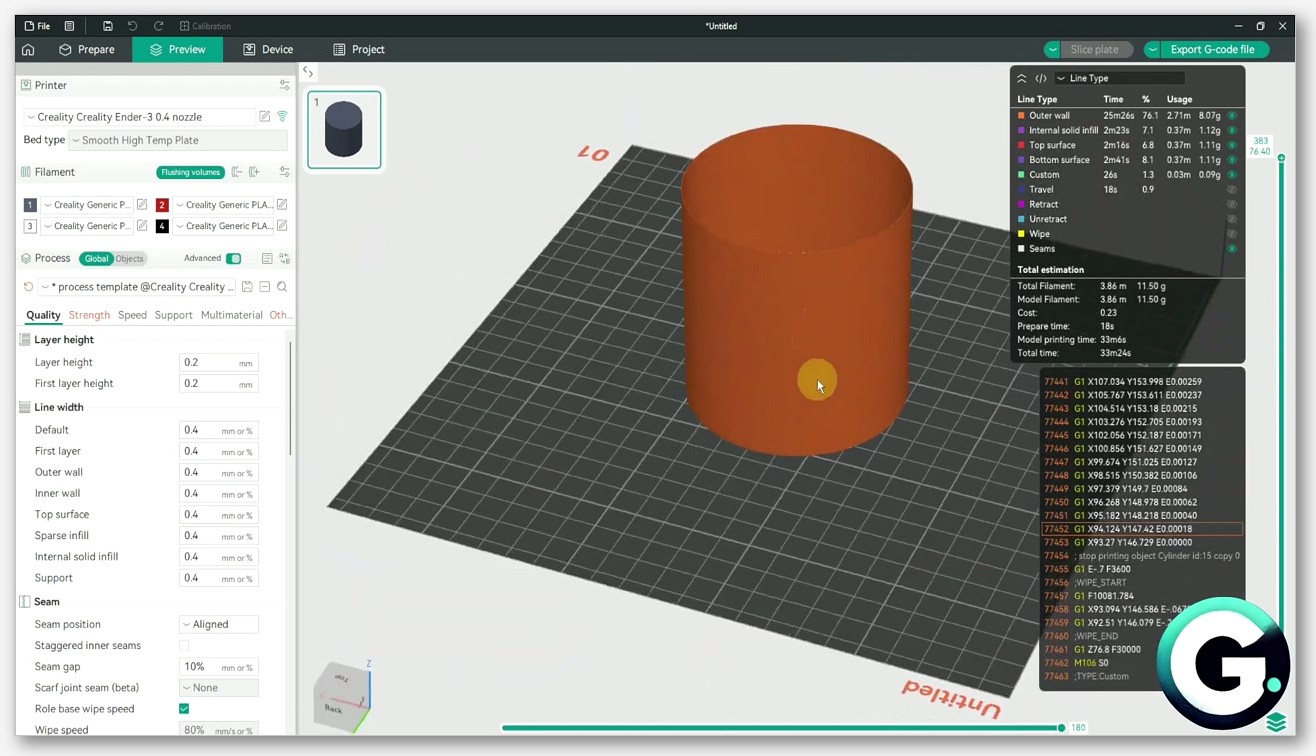Click the redo arrow icon

point(158,26)
